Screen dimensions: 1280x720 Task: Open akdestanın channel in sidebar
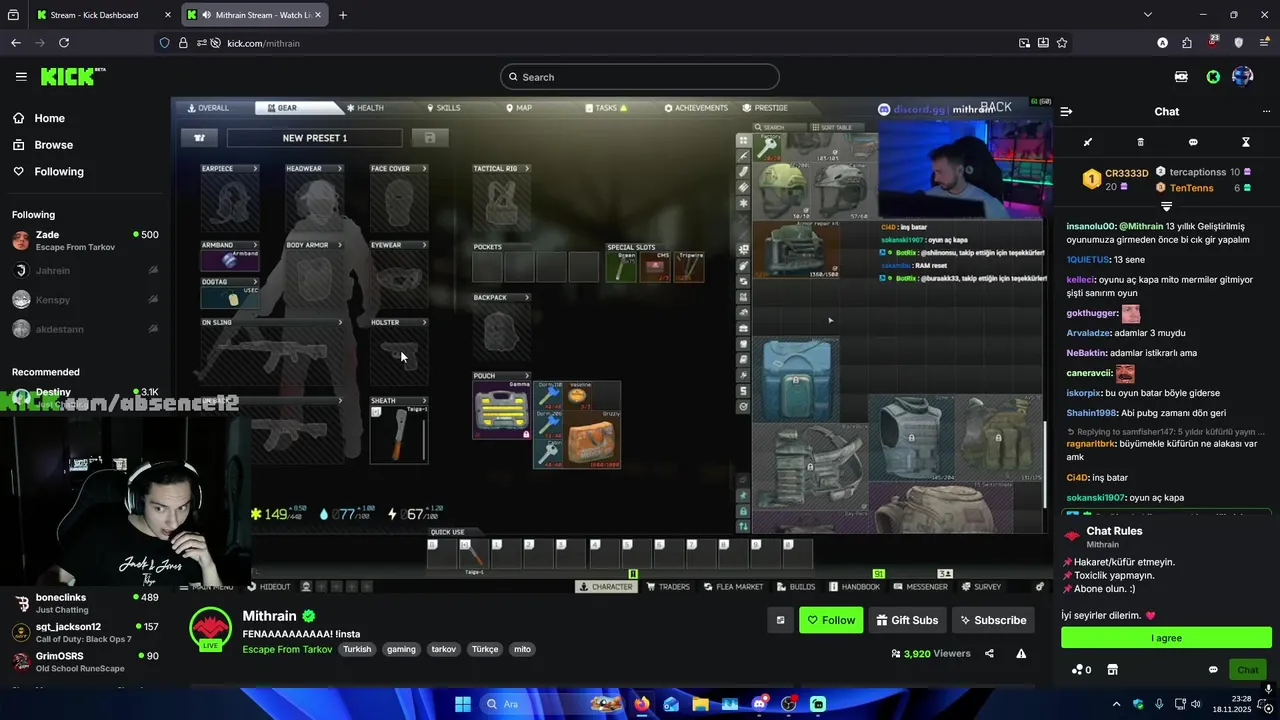85,328
